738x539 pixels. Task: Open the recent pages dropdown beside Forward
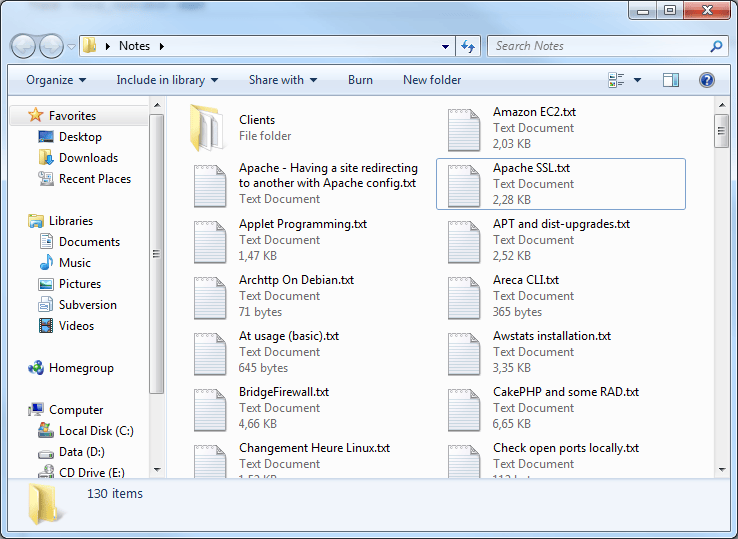point(72,47)
